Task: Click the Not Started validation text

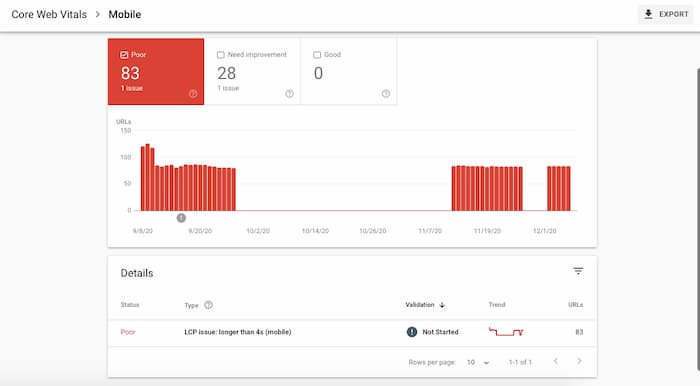Action: (440, 332)
